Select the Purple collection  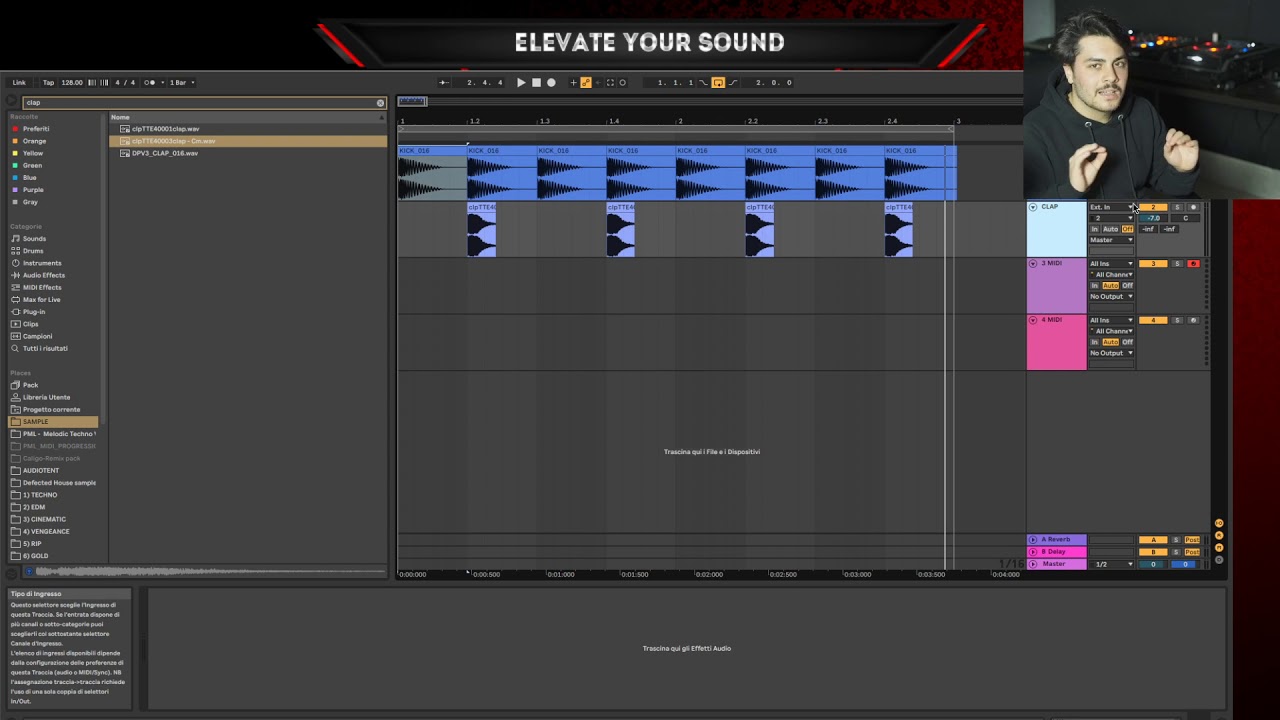point(33,190)
